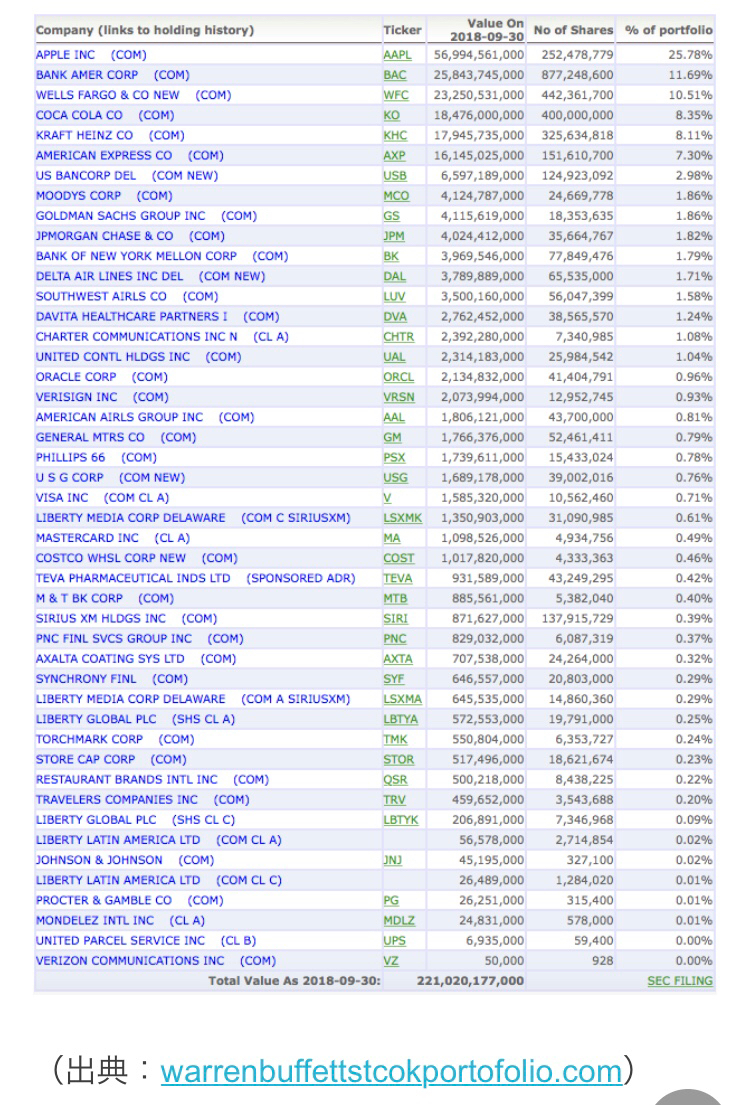743x1105 pixels.
Task: Open the VISA INC company link
Action: coord(102,498)
